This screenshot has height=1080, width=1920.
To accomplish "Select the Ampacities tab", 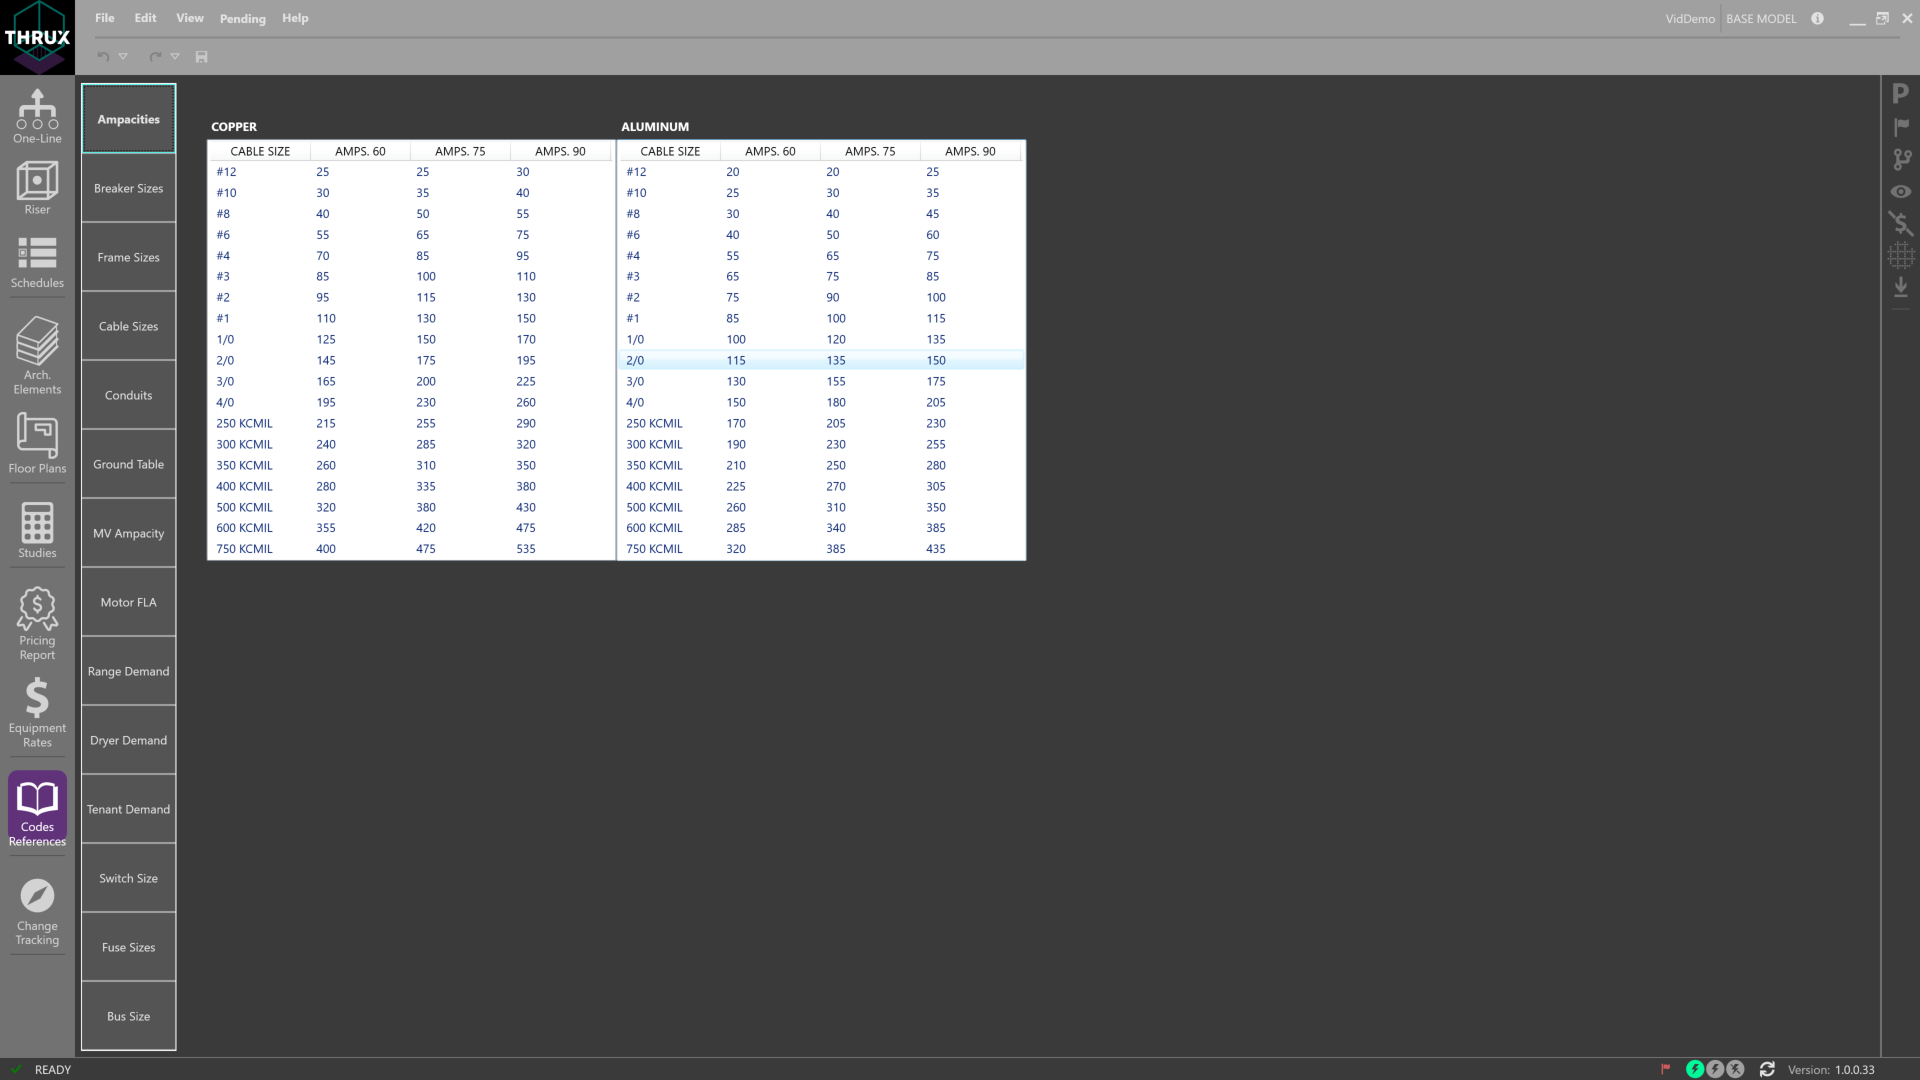I will [128, 119].
